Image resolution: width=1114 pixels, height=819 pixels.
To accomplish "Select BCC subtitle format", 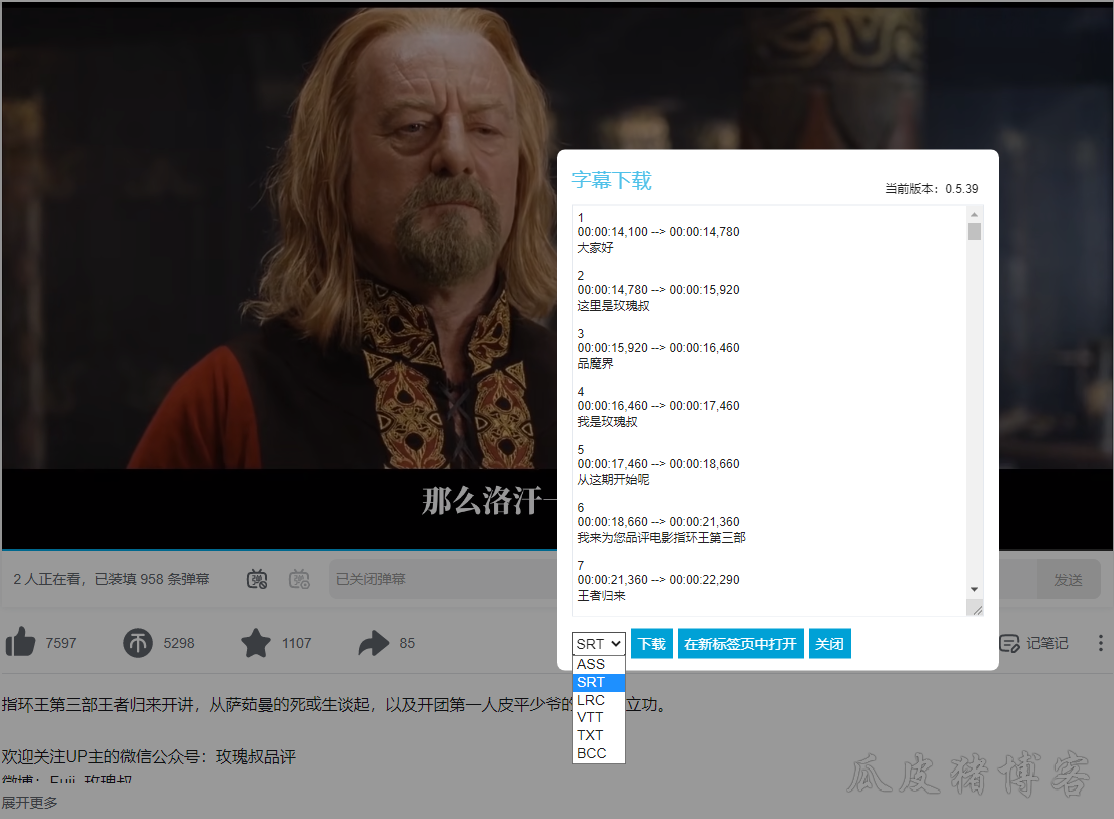I will click(598, 753).
